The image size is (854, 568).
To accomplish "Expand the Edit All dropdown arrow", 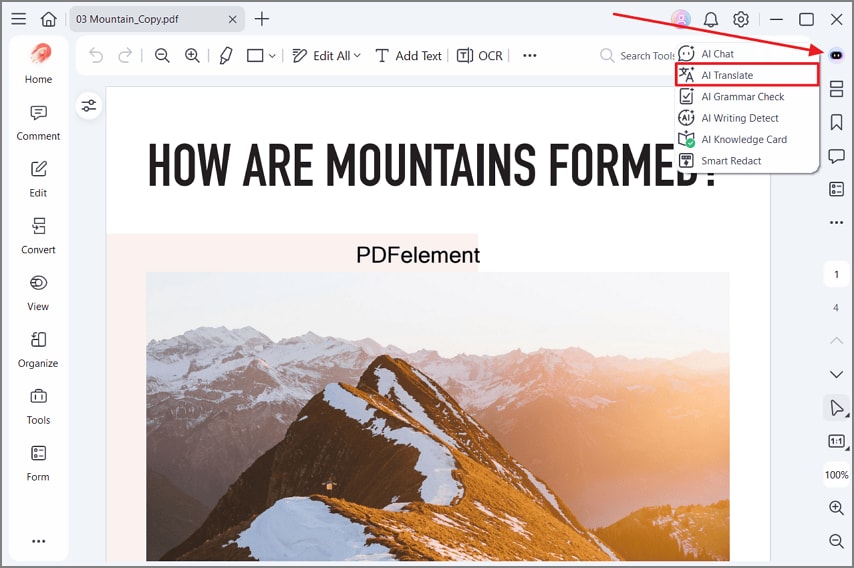I will coord(357,56).
